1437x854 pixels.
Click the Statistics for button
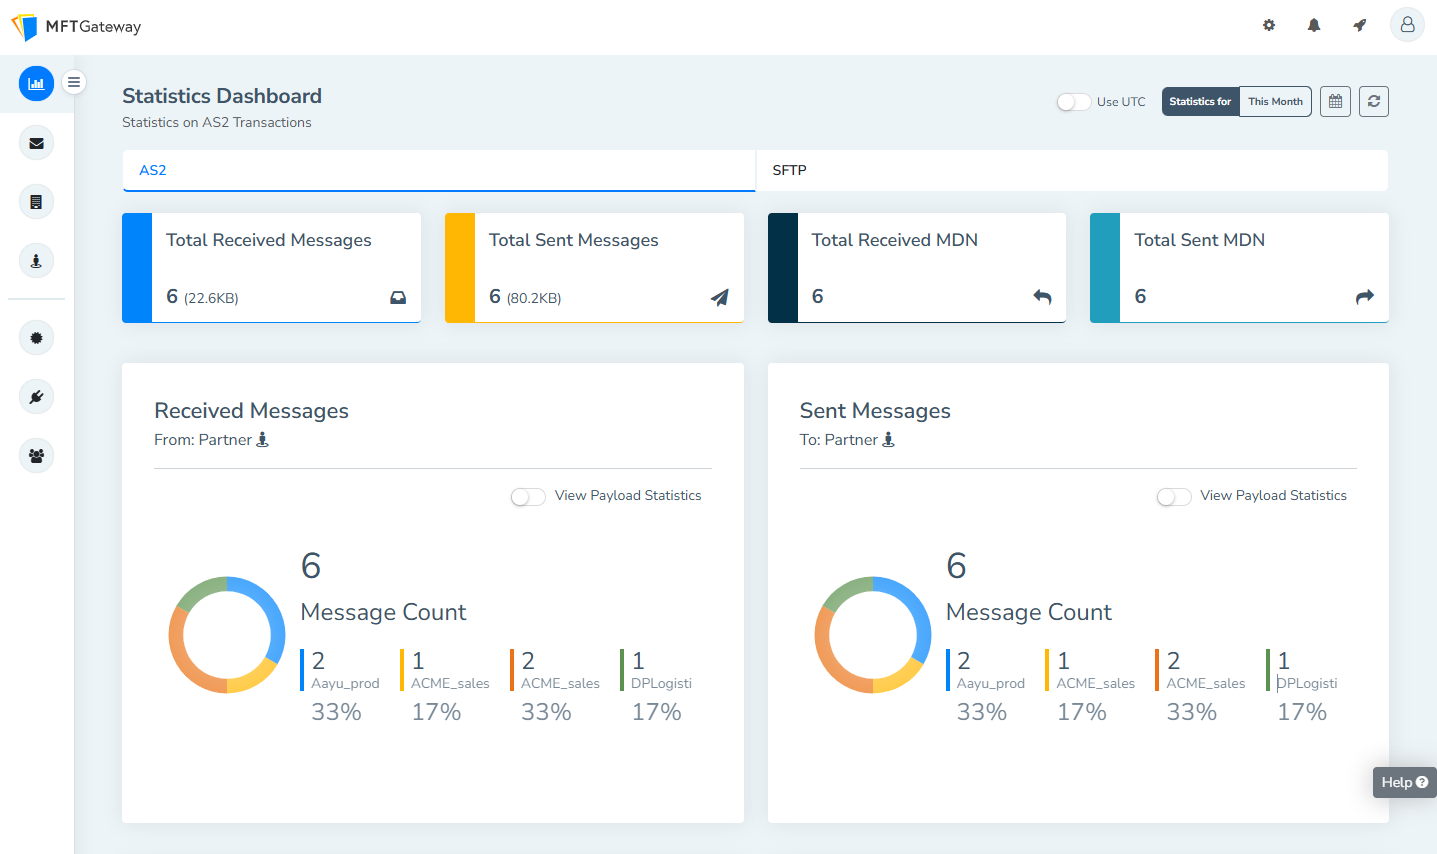1200,101
